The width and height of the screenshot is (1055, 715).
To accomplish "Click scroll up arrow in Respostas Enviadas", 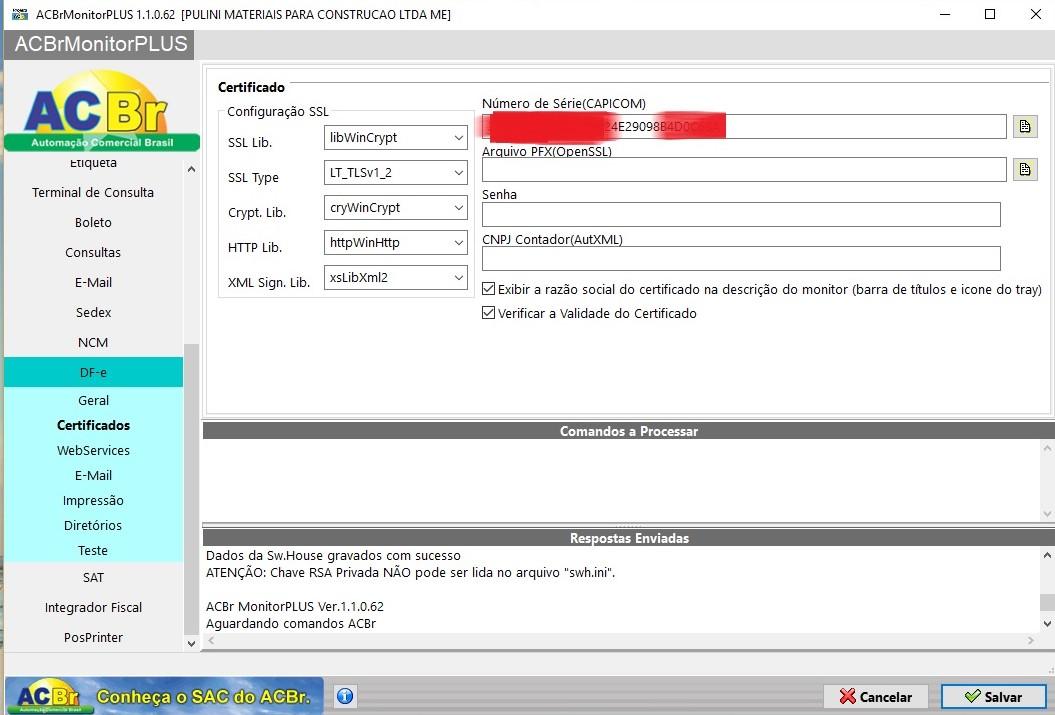I will pos(1047,556).
